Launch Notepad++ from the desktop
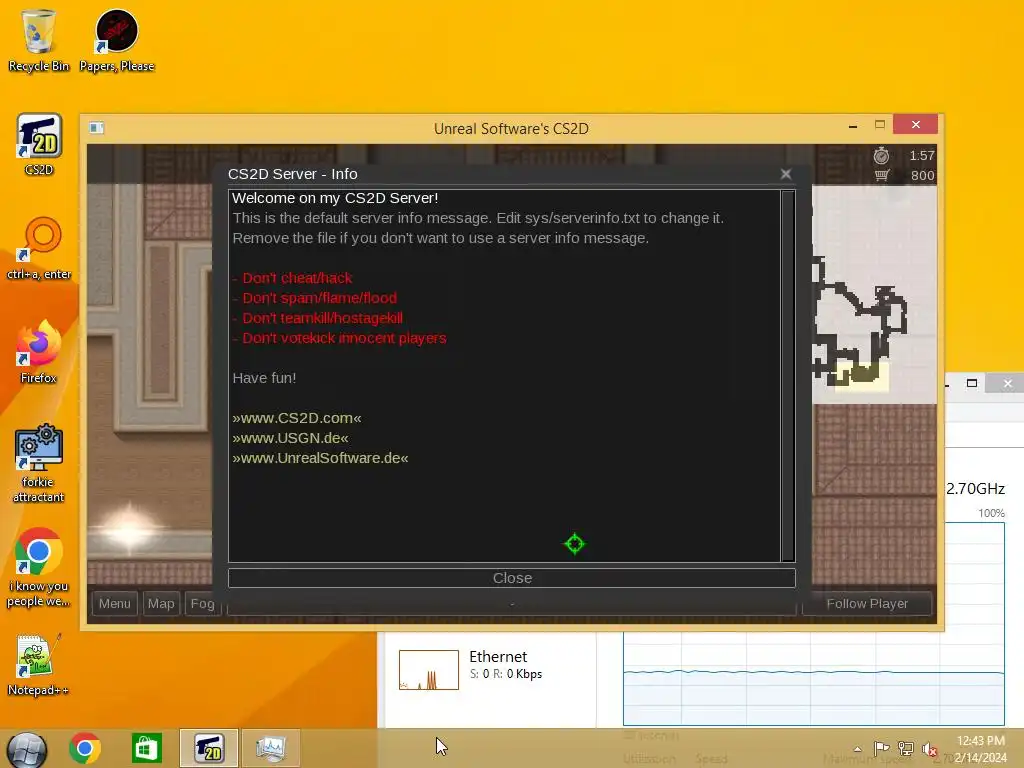Viewport: 1024px width, 768px height. 39,665
